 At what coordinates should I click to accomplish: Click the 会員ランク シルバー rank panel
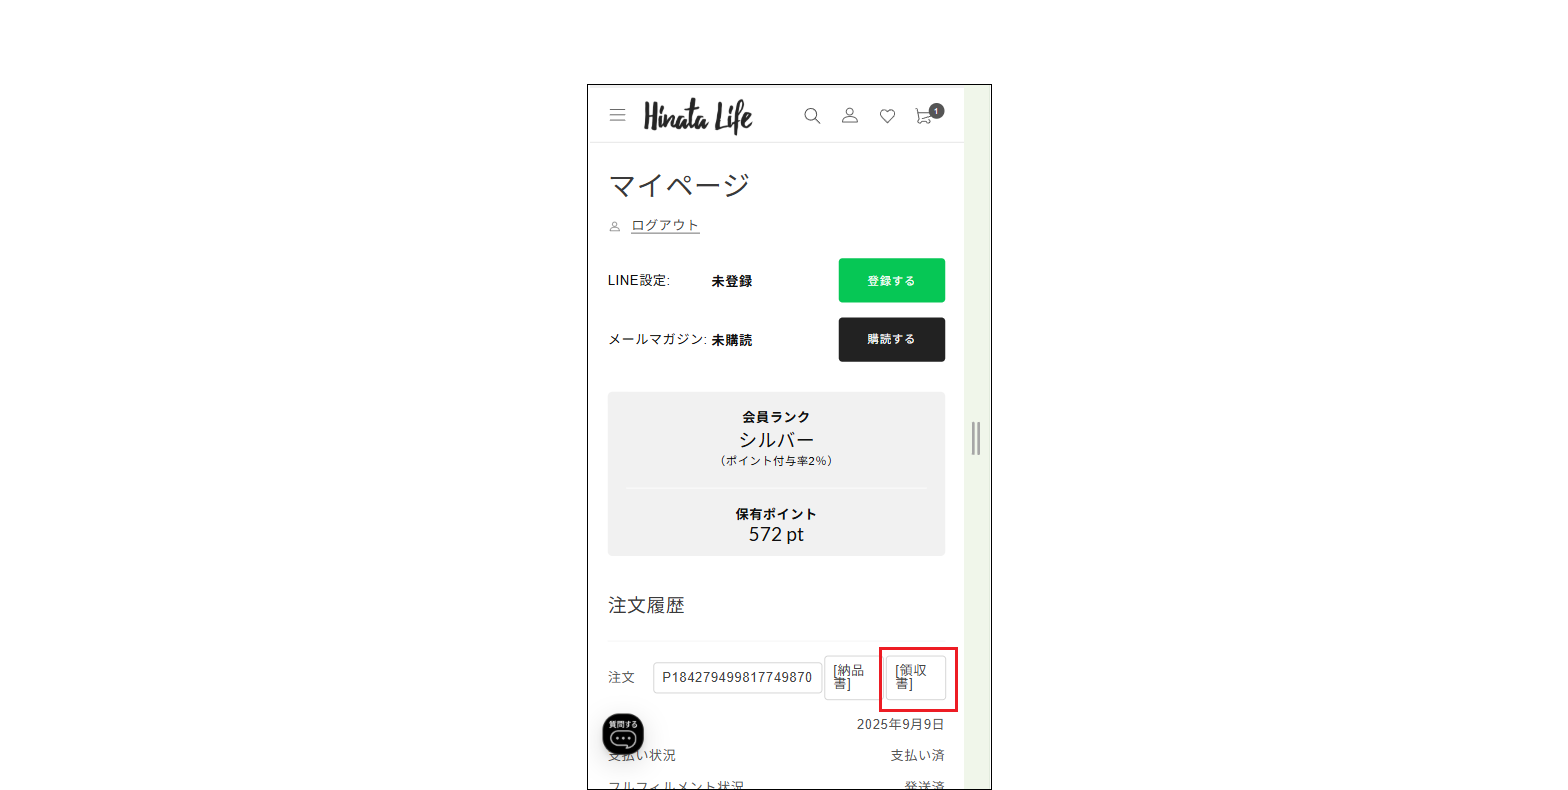pyautogui.click(x=776, y=438)
